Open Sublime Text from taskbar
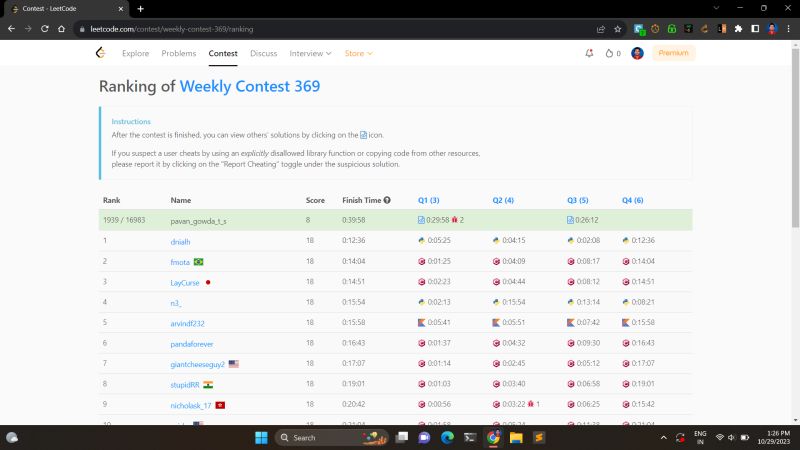Image resolution: width=800 pixels, height=450 pixels. tap(539, 437)
